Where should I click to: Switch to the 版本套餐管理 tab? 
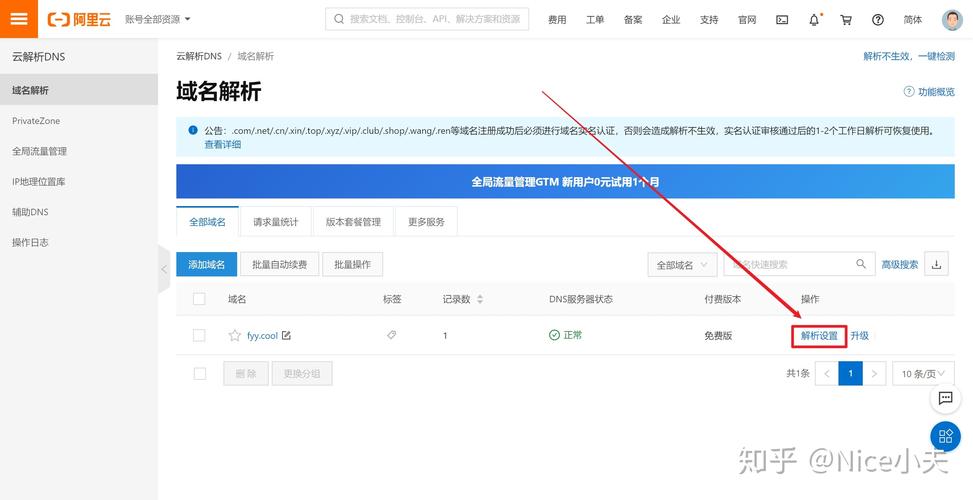tap(353, 221)
